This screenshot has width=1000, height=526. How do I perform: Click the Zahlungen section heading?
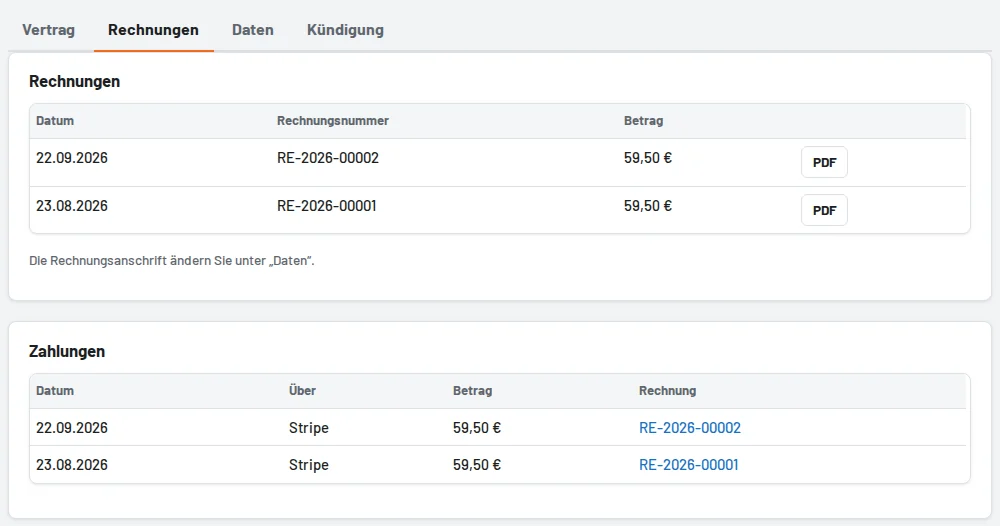(67, 351)
